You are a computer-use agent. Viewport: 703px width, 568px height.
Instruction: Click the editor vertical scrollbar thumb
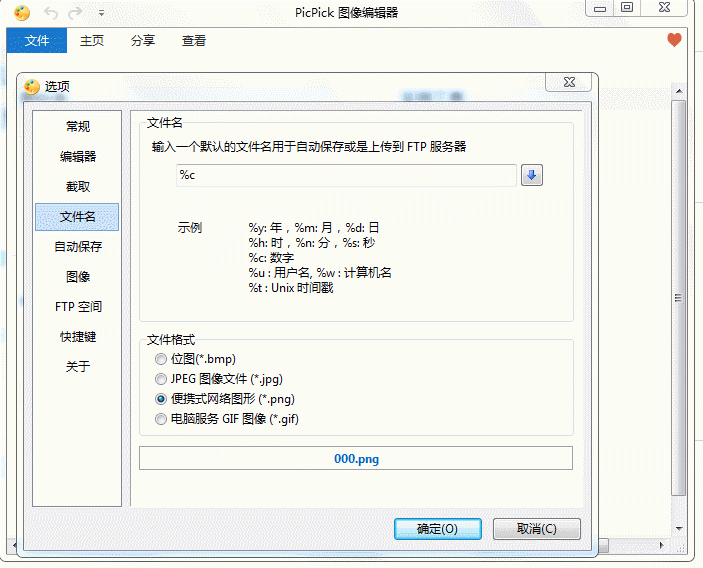tap(679, 298)
